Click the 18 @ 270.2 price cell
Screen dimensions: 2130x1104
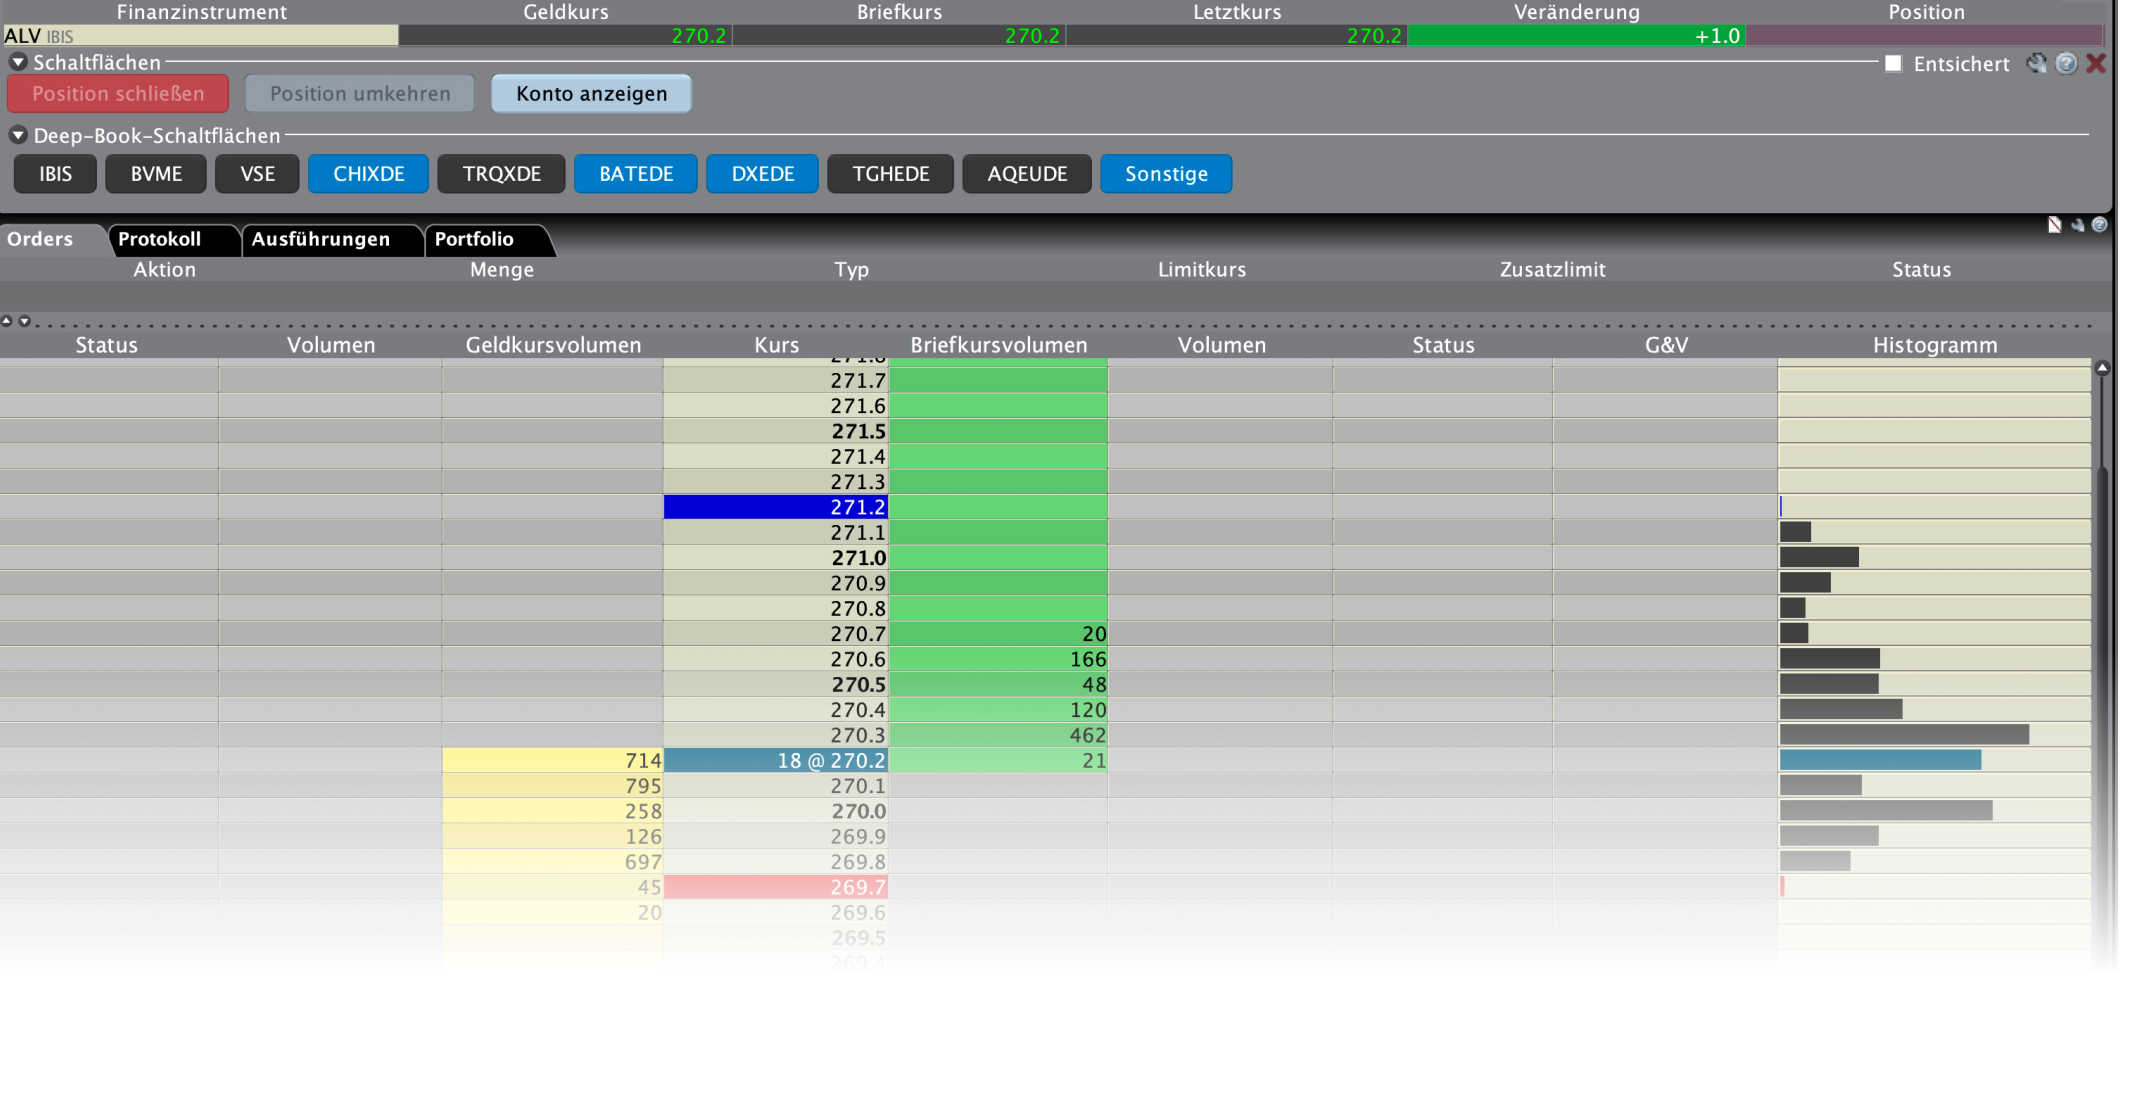pos(776,760)
